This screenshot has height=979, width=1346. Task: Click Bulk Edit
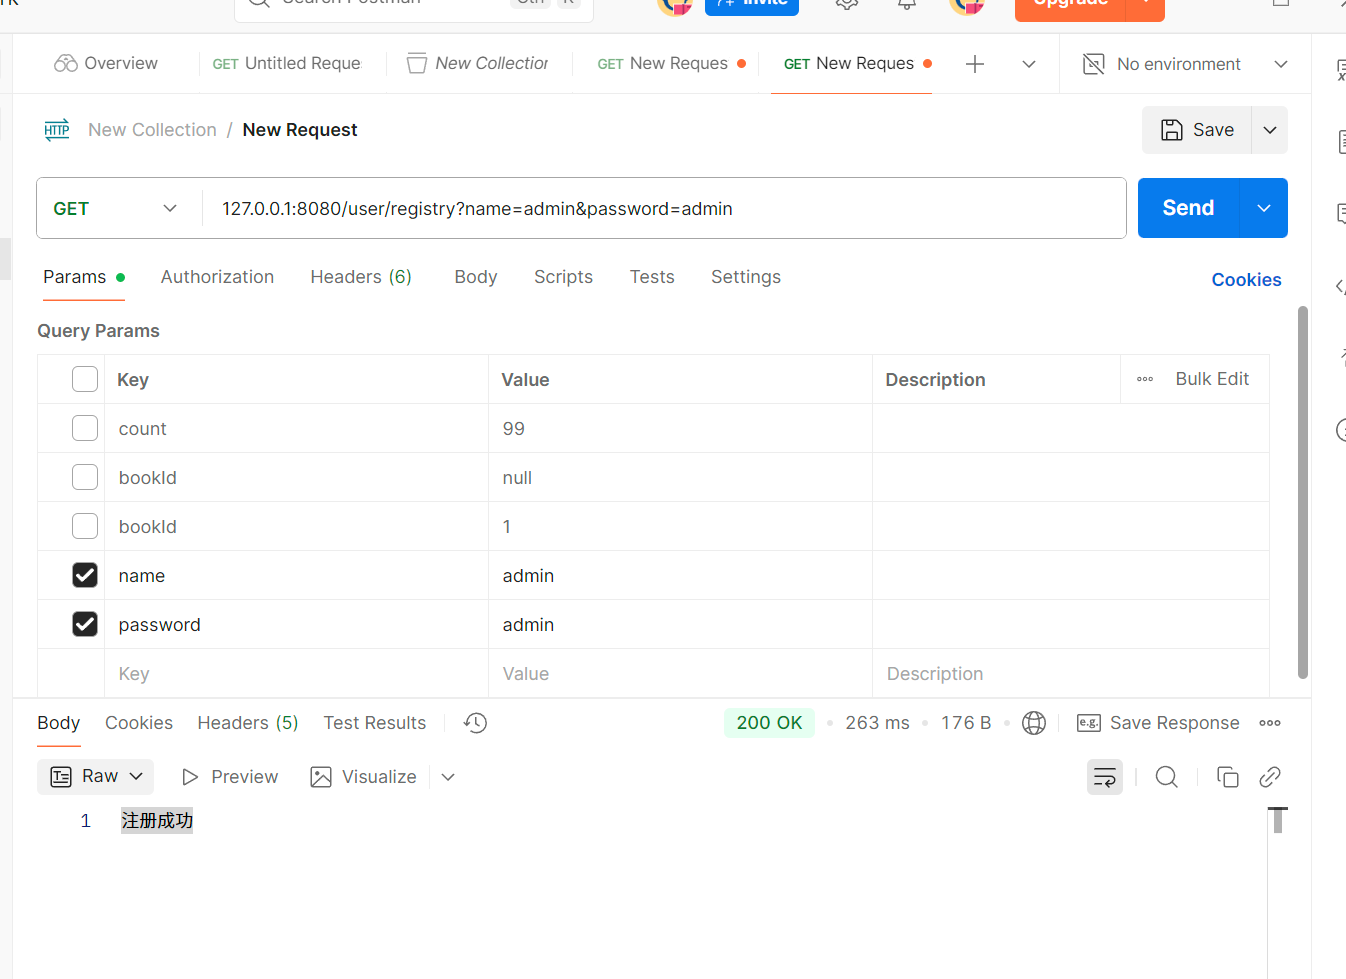pos(1212,379)
